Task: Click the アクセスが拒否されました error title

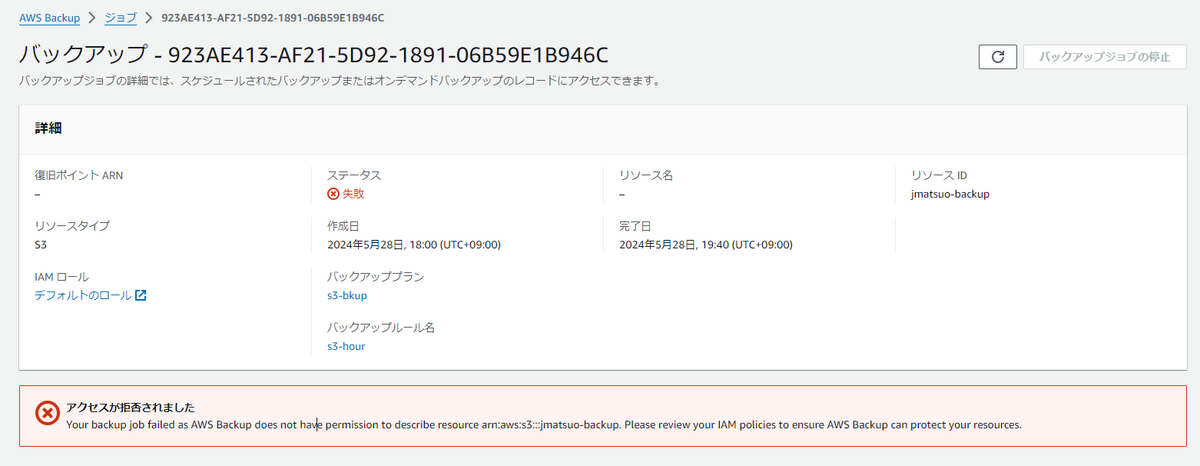Action: [130, 407]
